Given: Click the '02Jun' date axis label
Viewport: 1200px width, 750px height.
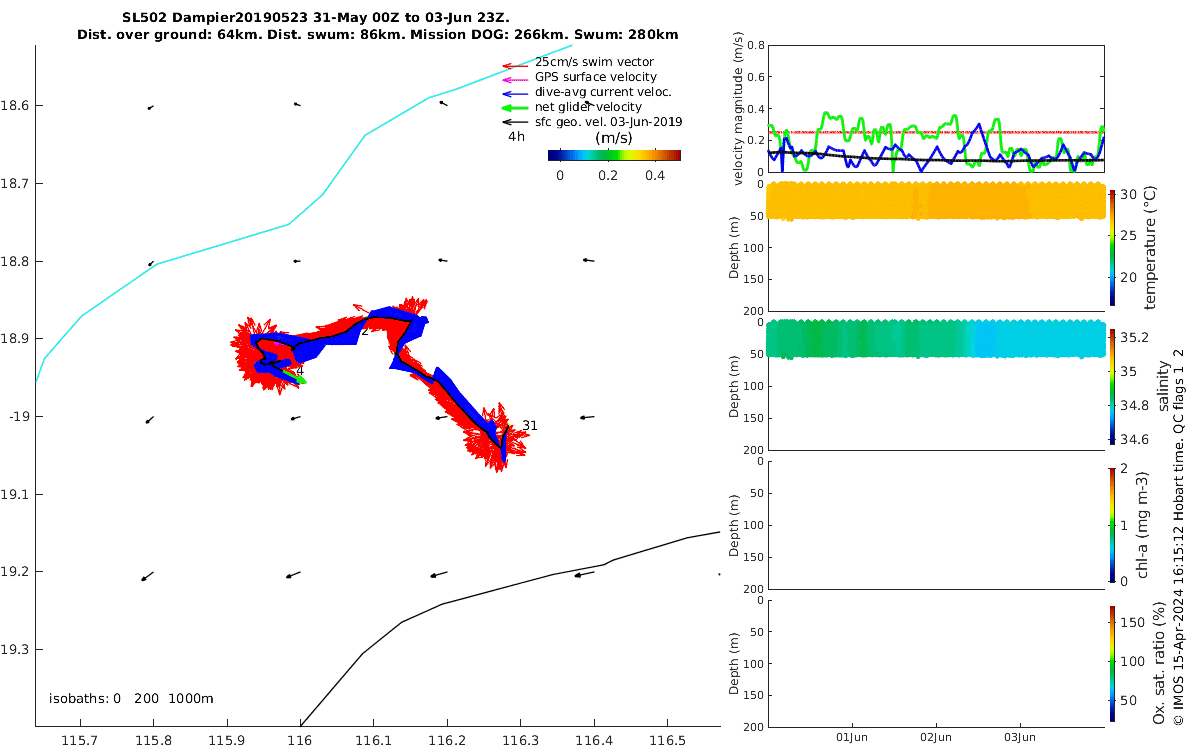Looking at the screenshot, I should pos(936,738).
